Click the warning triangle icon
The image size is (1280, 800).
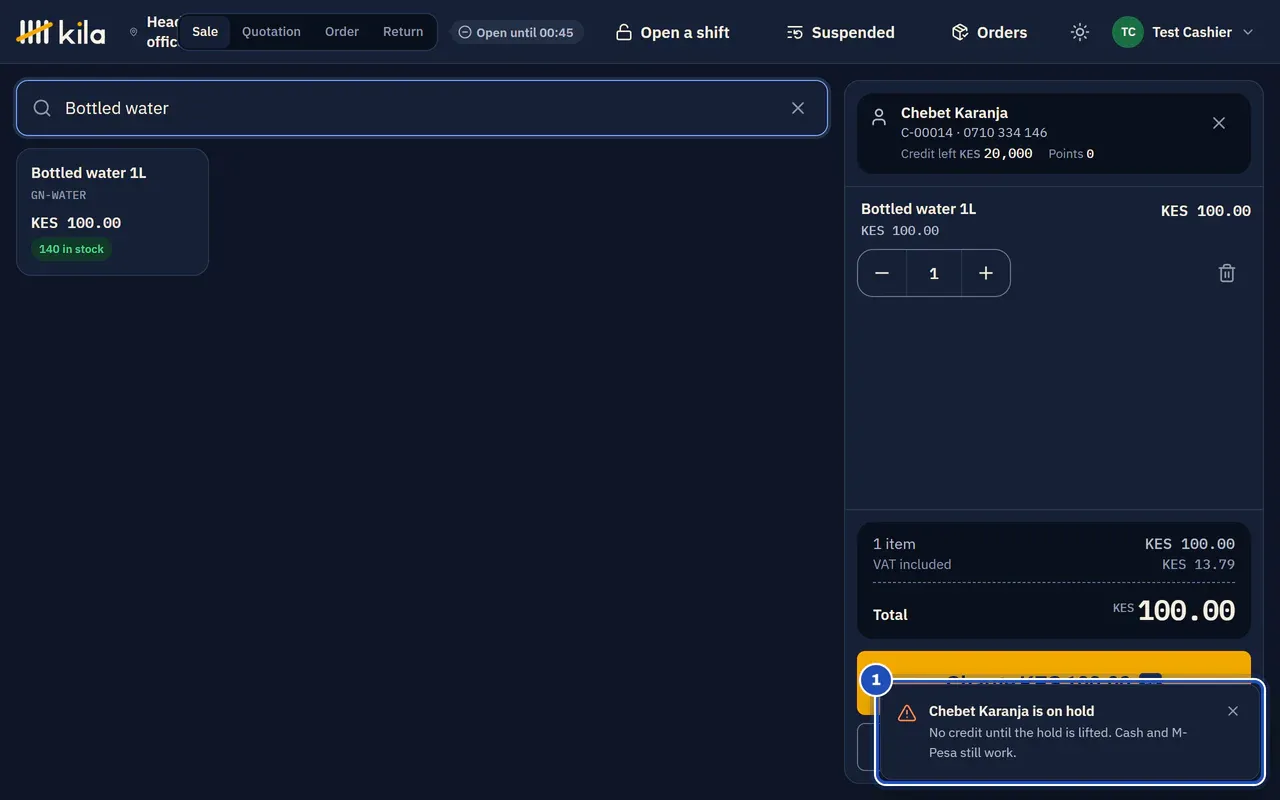click(907, 713)
